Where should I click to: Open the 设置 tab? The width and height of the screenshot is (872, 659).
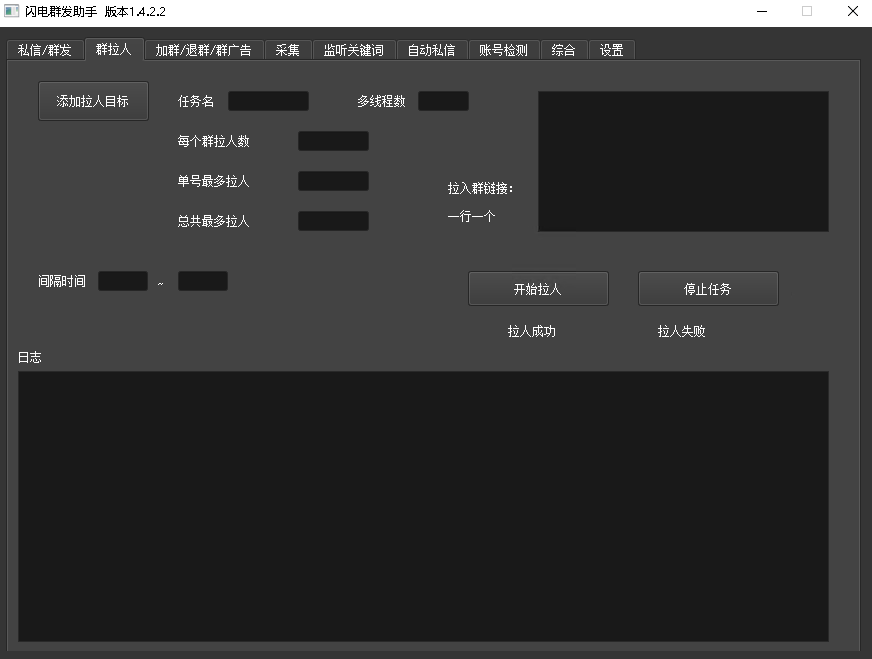pos(611,50)
